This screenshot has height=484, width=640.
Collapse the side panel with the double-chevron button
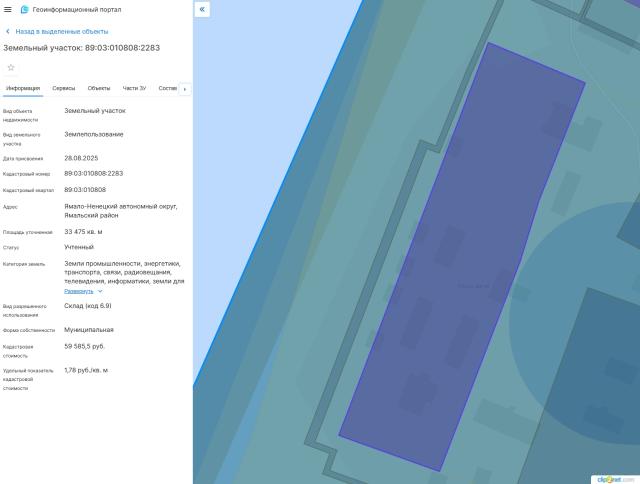coord(202,9)
